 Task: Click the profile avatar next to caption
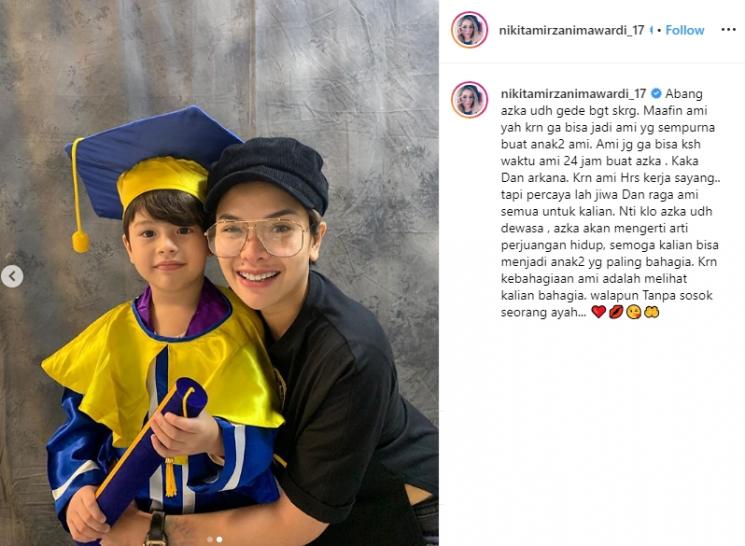click(x=469, y=100)
